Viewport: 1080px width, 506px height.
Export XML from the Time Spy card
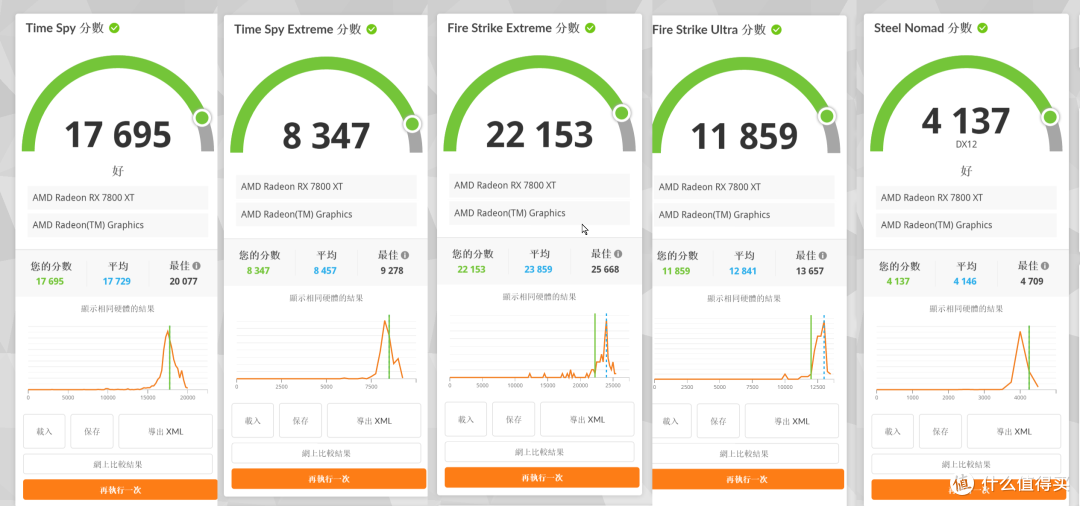click(x=165, y=432)
